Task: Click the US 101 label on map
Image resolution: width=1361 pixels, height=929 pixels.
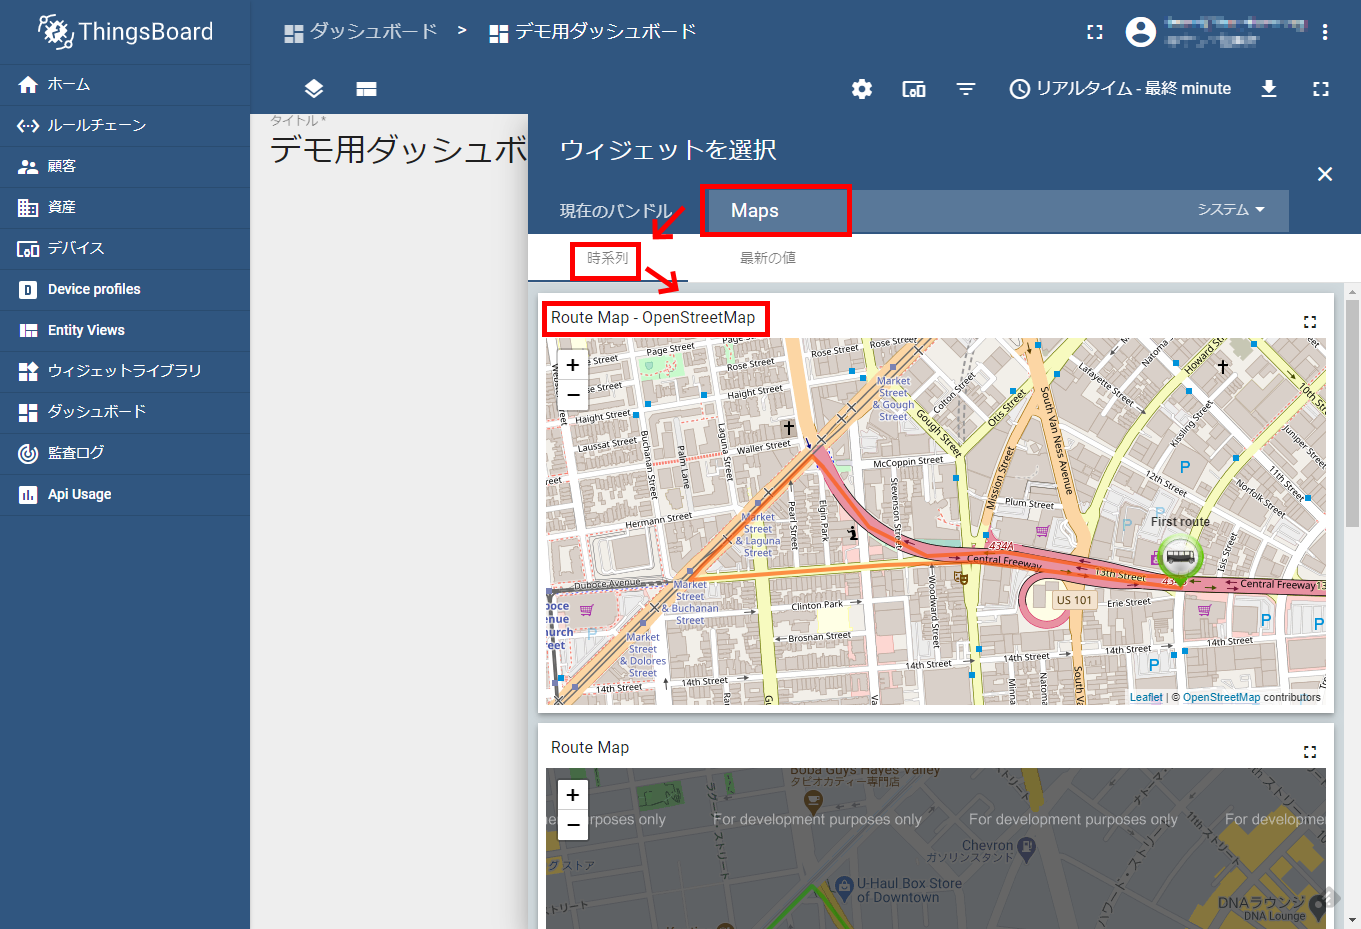Action: click(x=1074, y=600)
